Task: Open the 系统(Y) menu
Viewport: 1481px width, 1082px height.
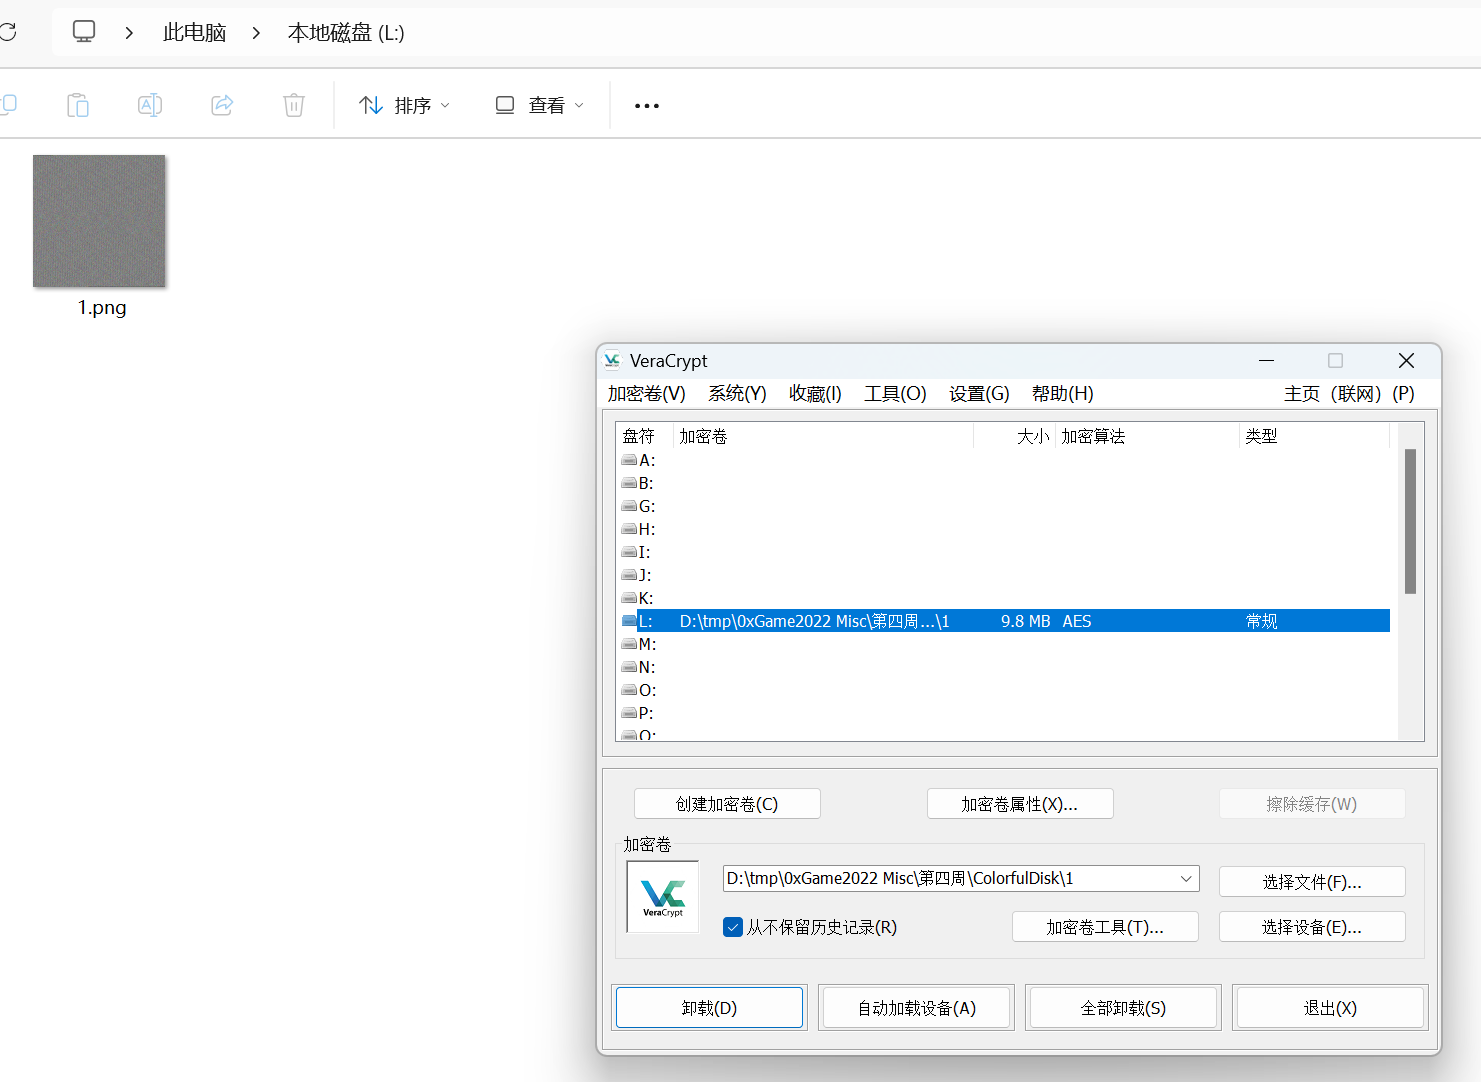Action: tap(737, 393)
